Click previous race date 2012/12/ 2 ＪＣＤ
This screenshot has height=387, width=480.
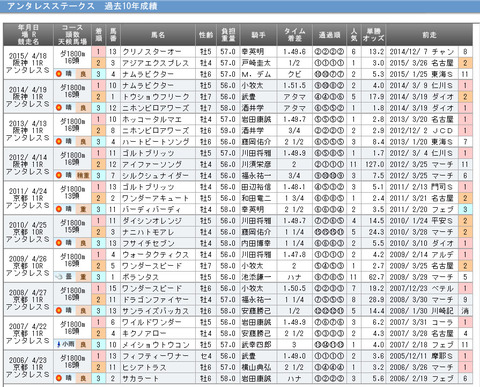421,130
